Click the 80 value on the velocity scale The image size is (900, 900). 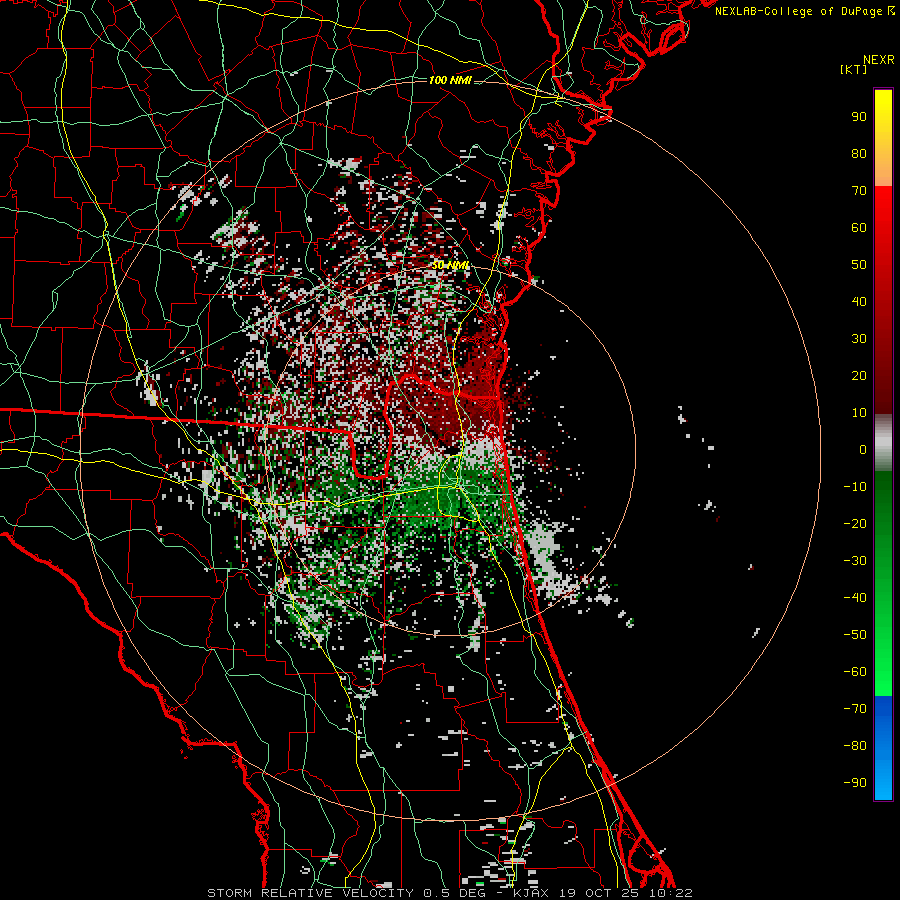[859, 154]
